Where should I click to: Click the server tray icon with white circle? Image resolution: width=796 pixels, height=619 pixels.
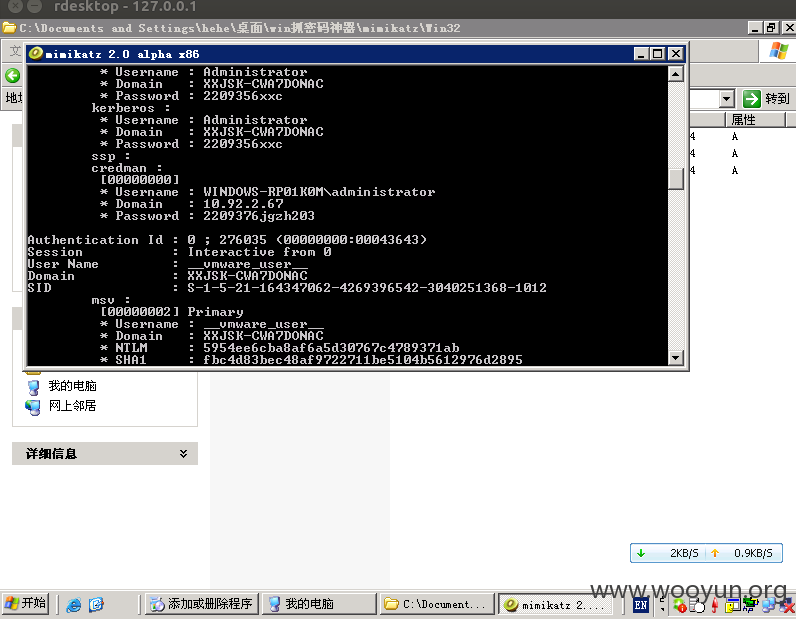pyautogui.click(x=698, y=605)
